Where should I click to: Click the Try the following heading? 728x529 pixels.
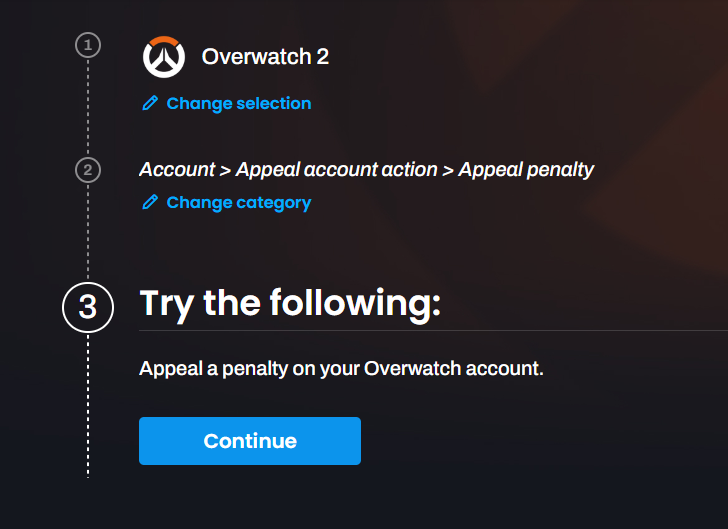tap(290, 304)
